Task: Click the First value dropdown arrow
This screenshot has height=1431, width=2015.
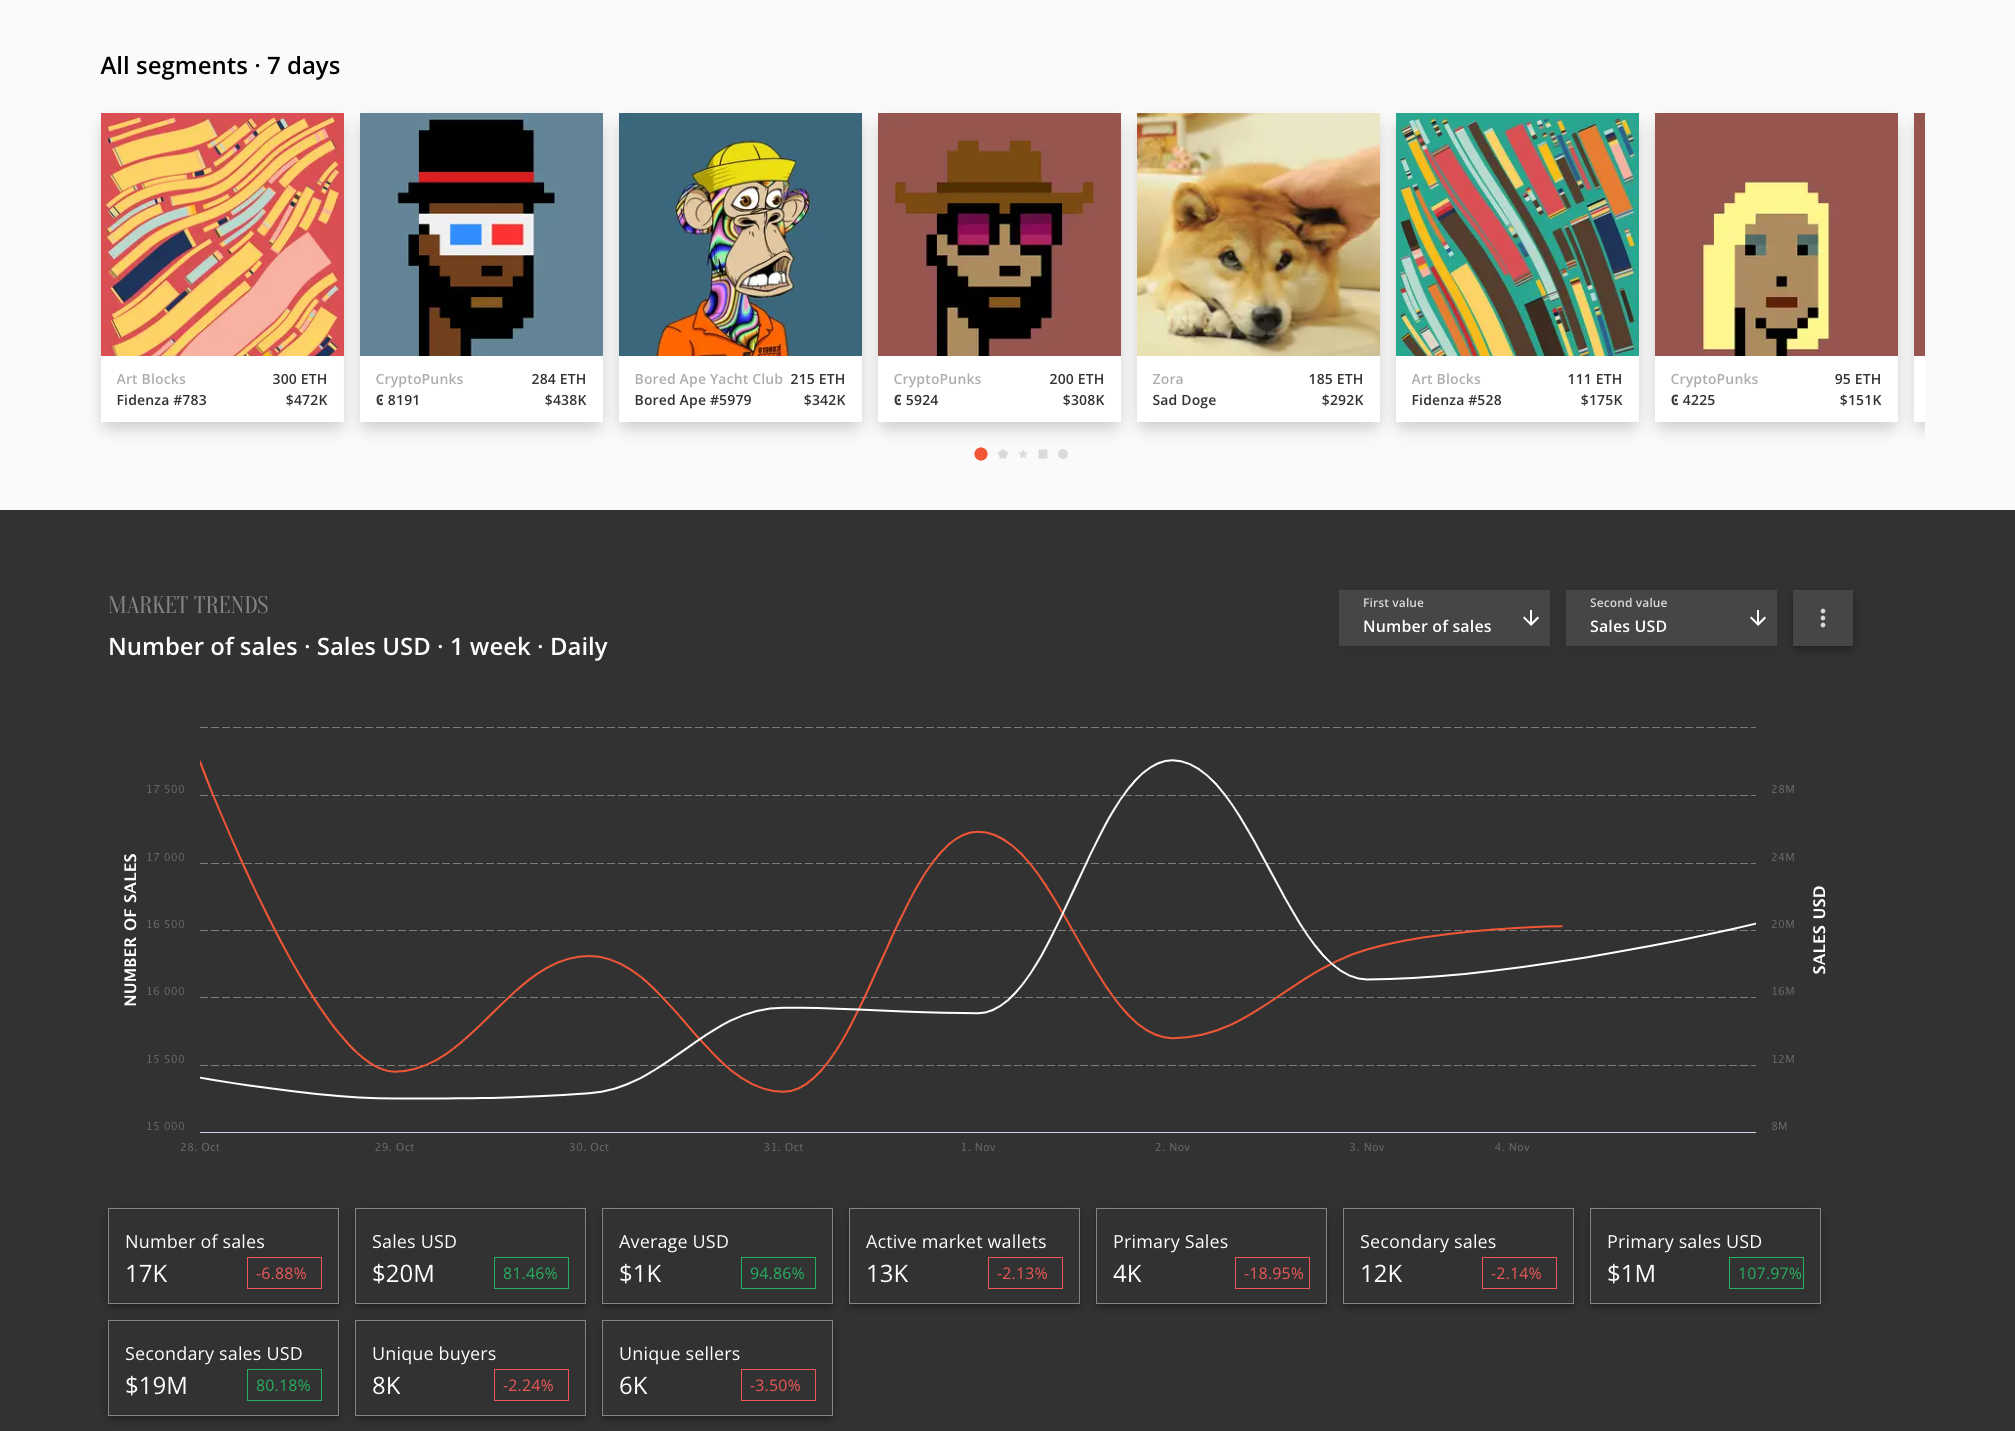Action: tap(1530, 618)
